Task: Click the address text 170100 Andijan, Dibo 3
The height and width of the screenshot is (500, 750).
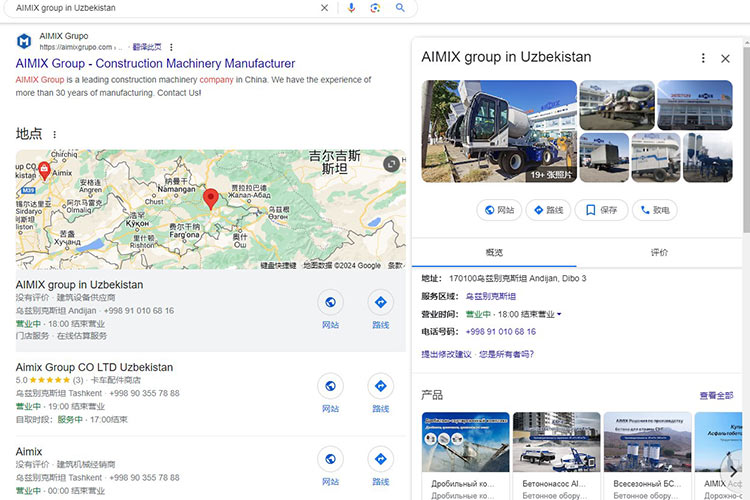Action: pos(517,278)
